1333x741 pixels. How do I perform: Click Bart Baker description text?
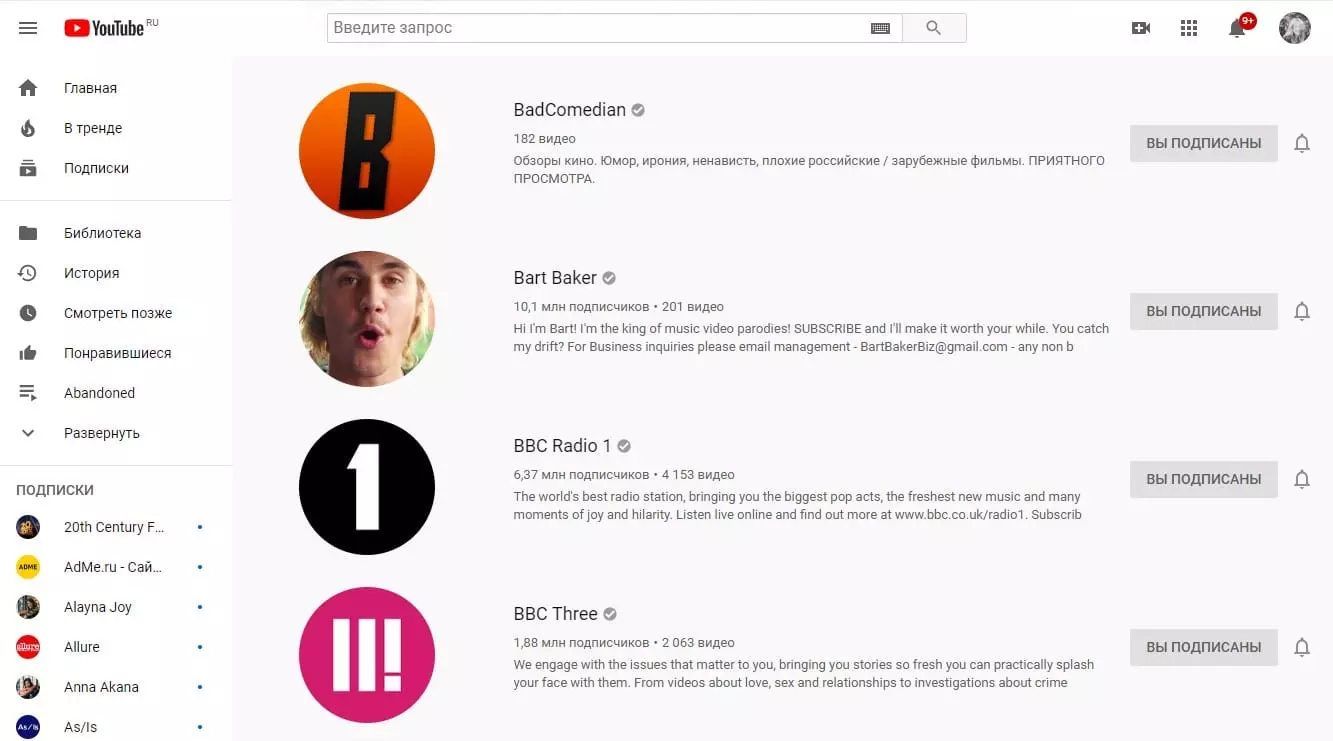[x=811, y=338]
